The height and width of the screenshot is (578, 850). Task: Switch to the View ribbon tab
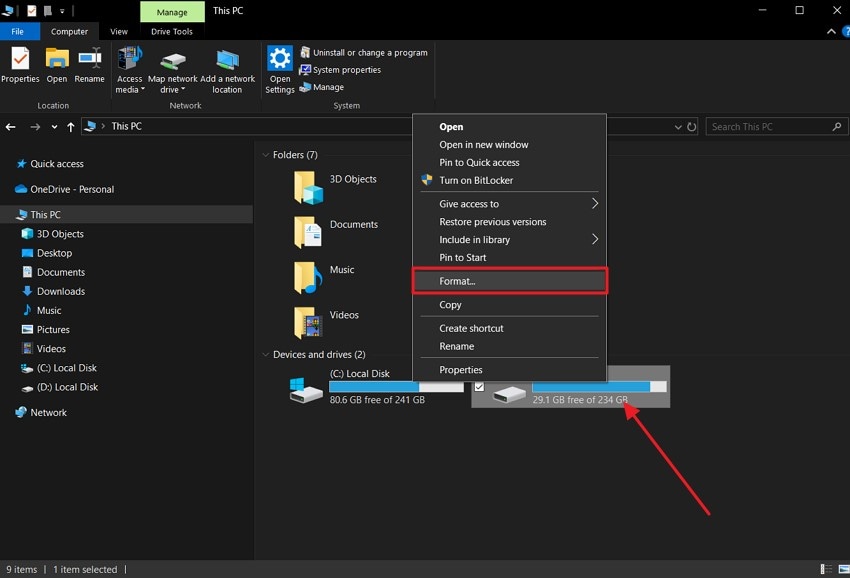click(119, 31)
